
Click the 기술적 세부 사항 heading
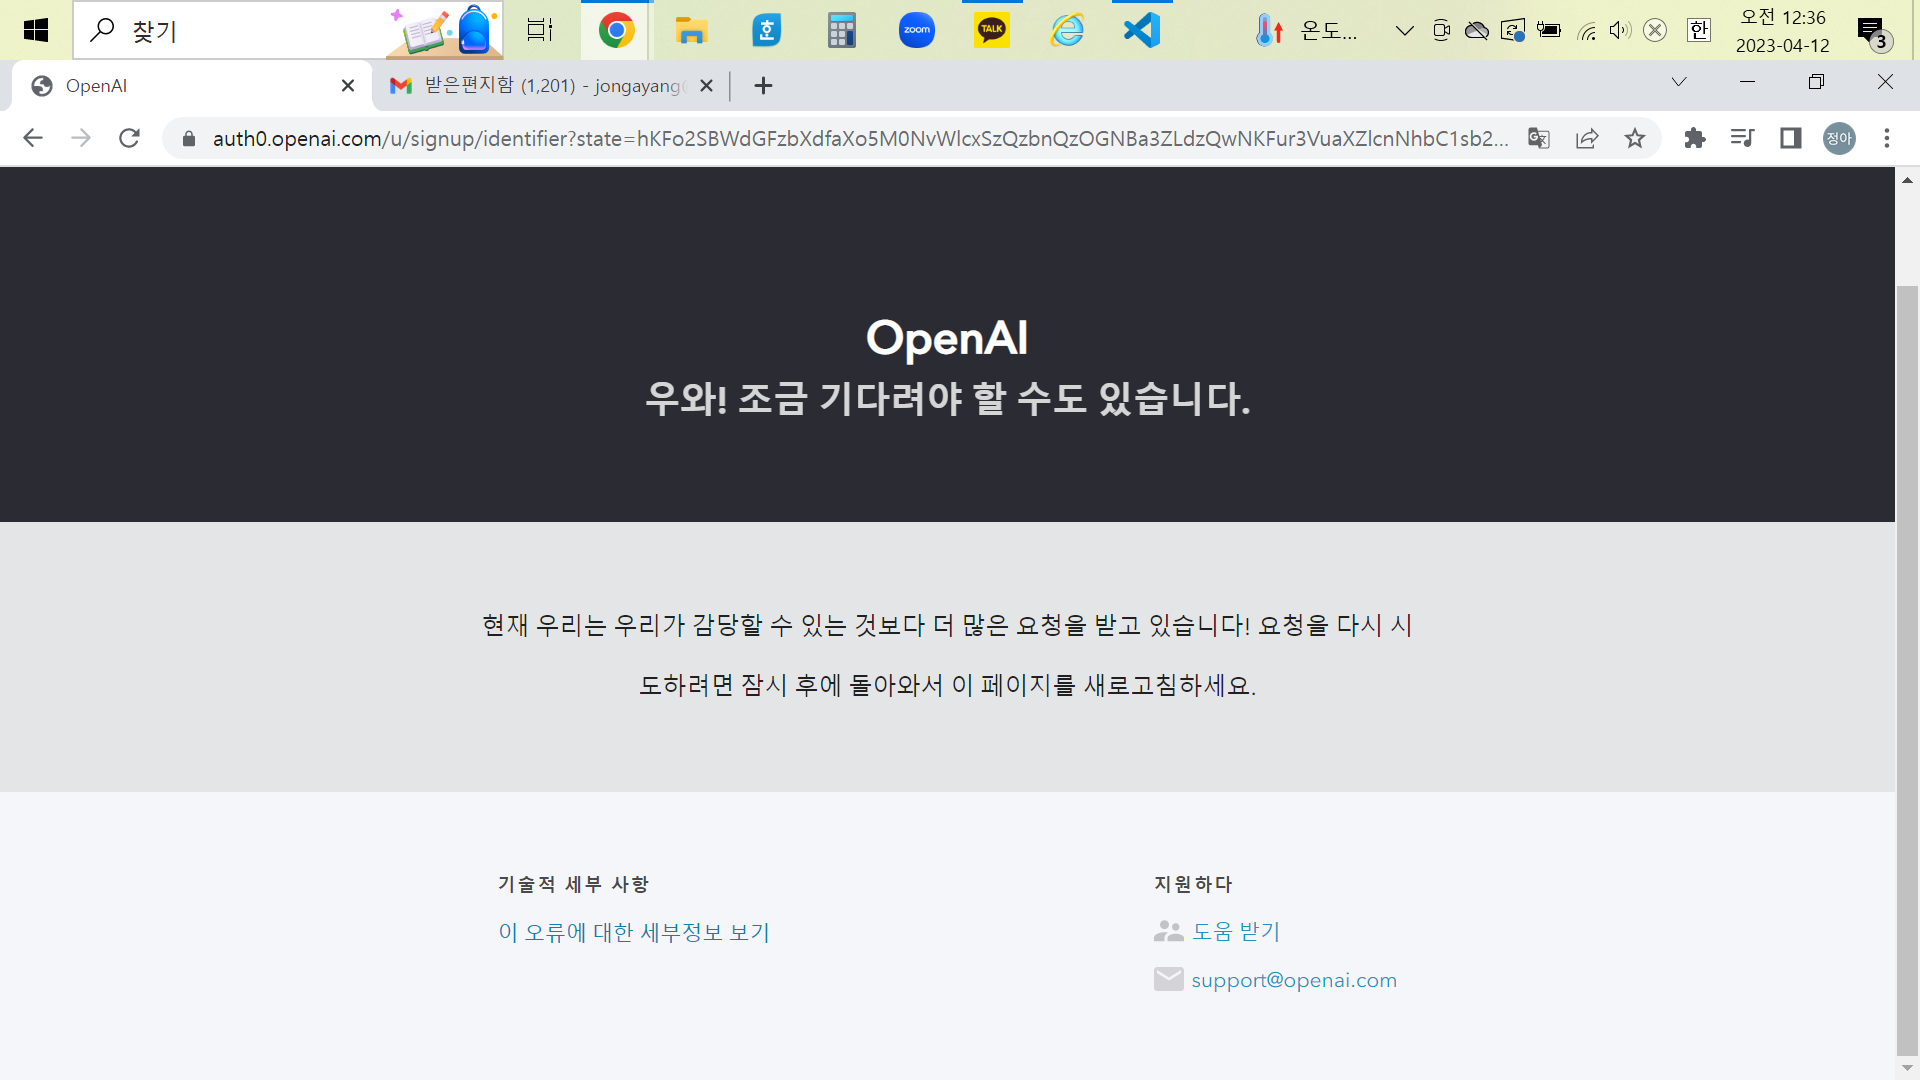click(x=573, y=884)
